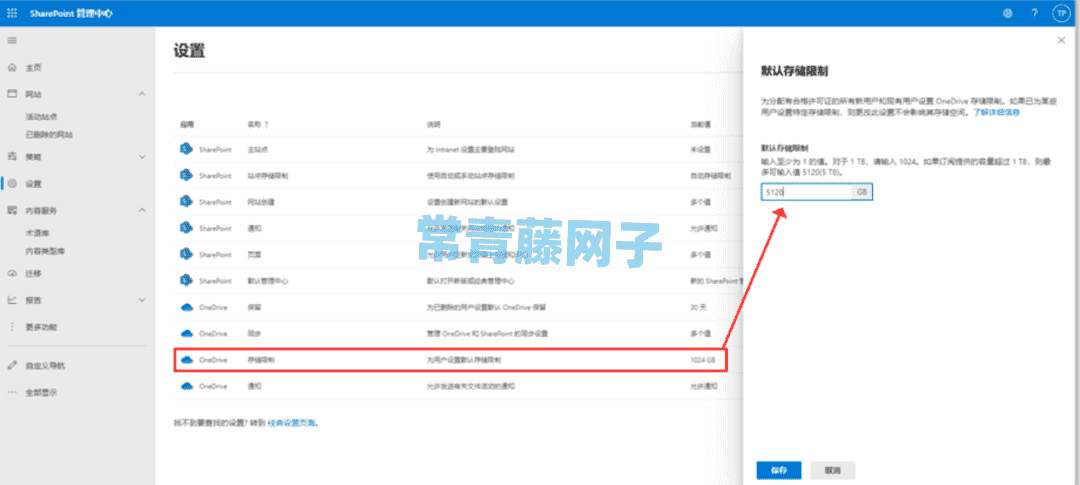Viewport: 1080px width, 485px height.
Task: Expand the 报告 section chevron
Action: pyautogui.click(x=142, y=300)
